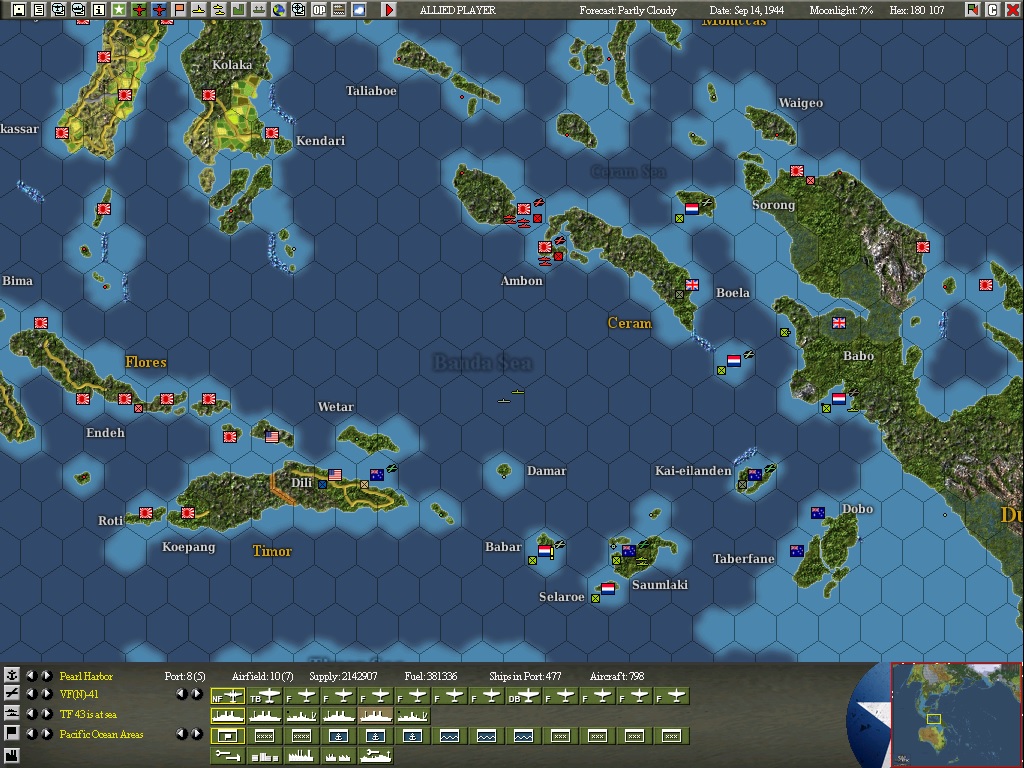Click the anchor icon beside Pearl Harbor

click(11, 675)
